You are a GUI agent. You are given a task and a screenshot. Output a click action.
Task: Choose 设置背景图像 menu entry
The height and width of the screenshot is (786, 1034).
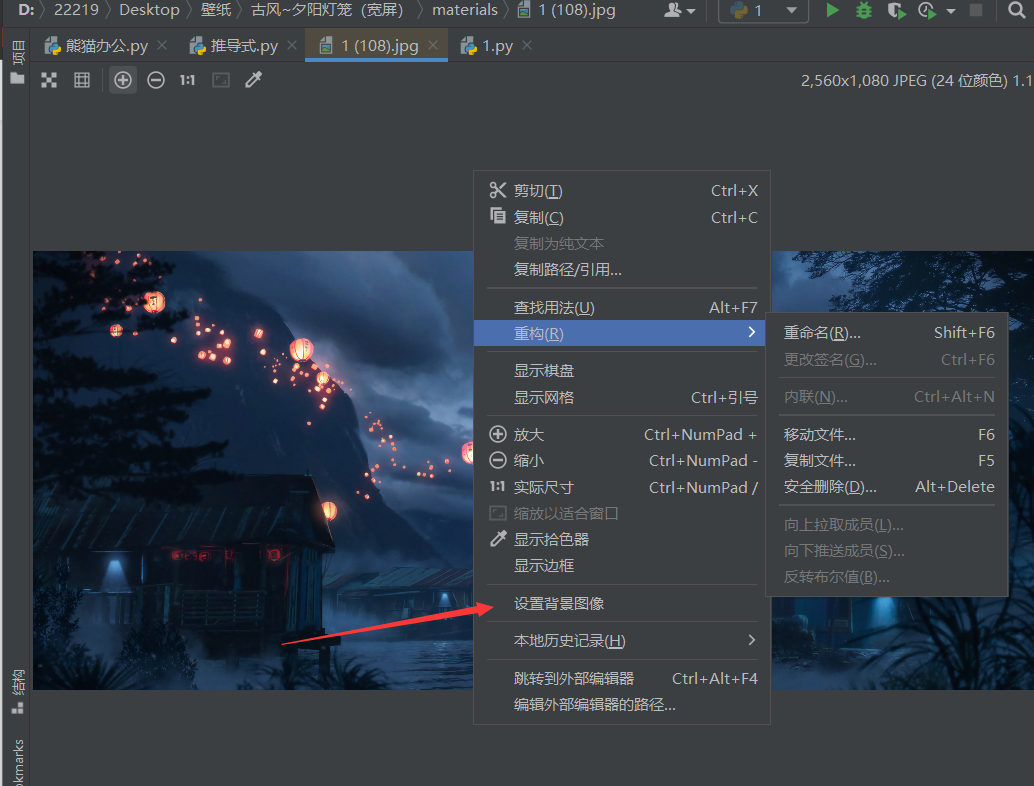(x=622, y=603)
